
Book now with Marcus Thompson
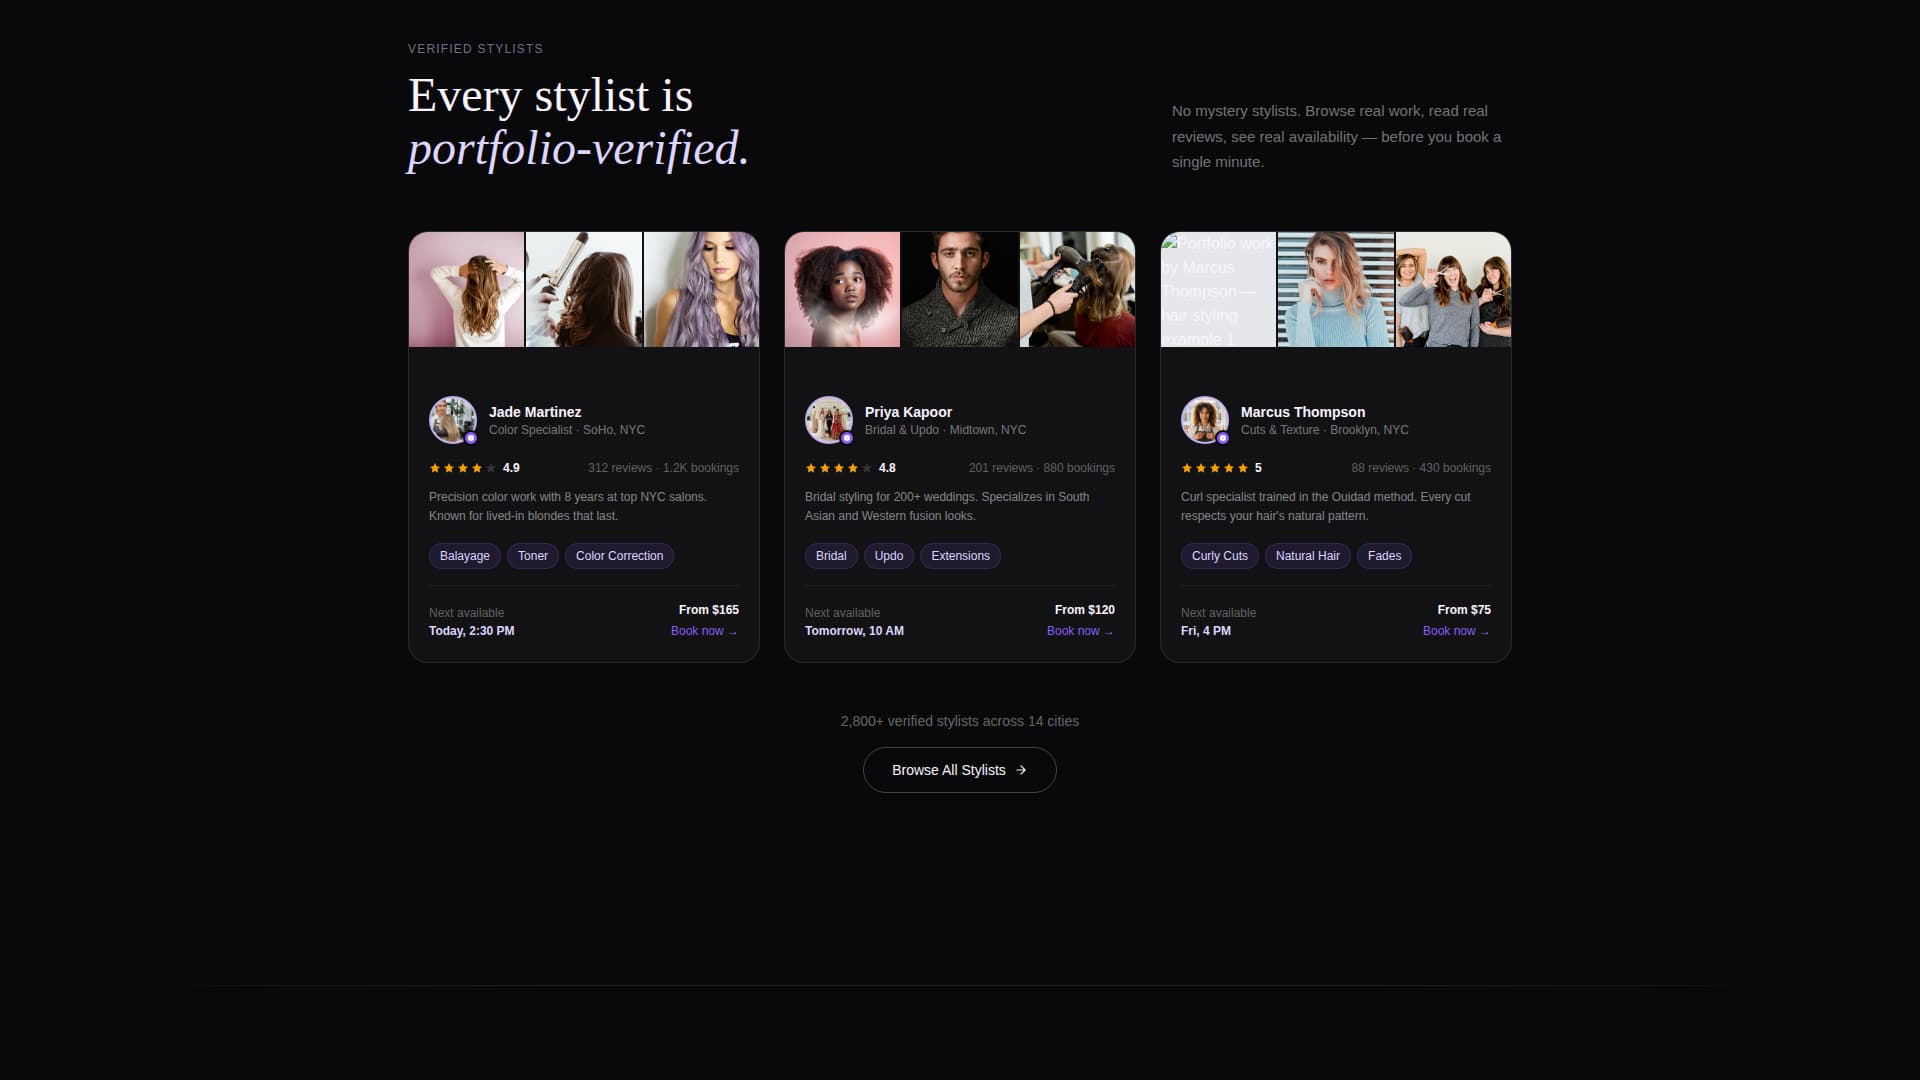1456,631
